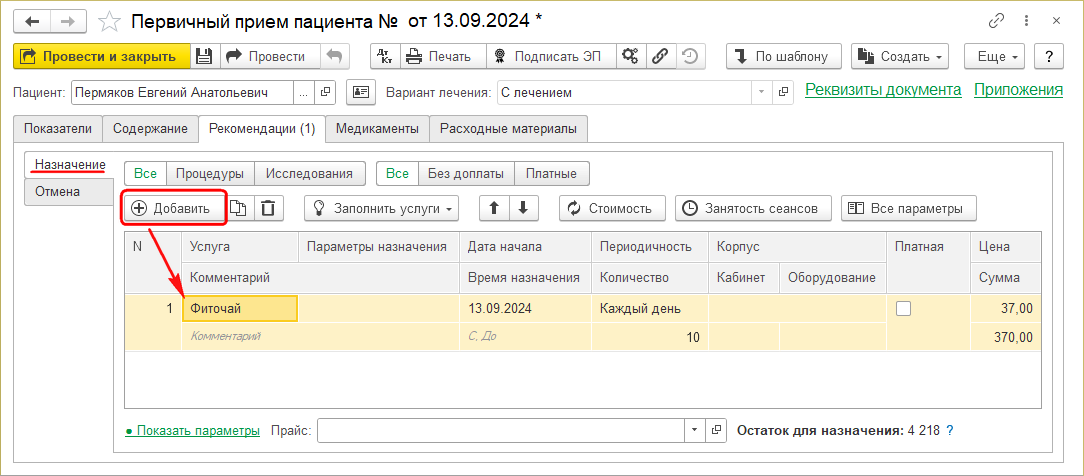Select the Платные filter toggle
The width and height of the screenshot is (1084, 476).
tap(552, 173)
